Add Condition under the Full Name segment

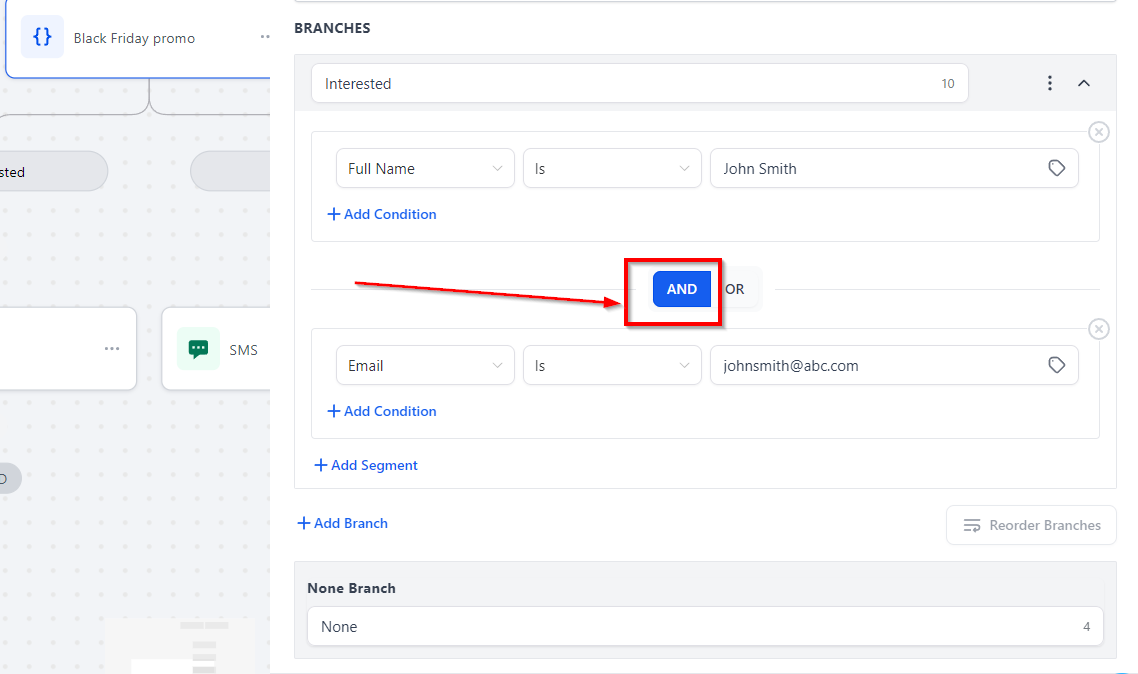click(382, 214)
